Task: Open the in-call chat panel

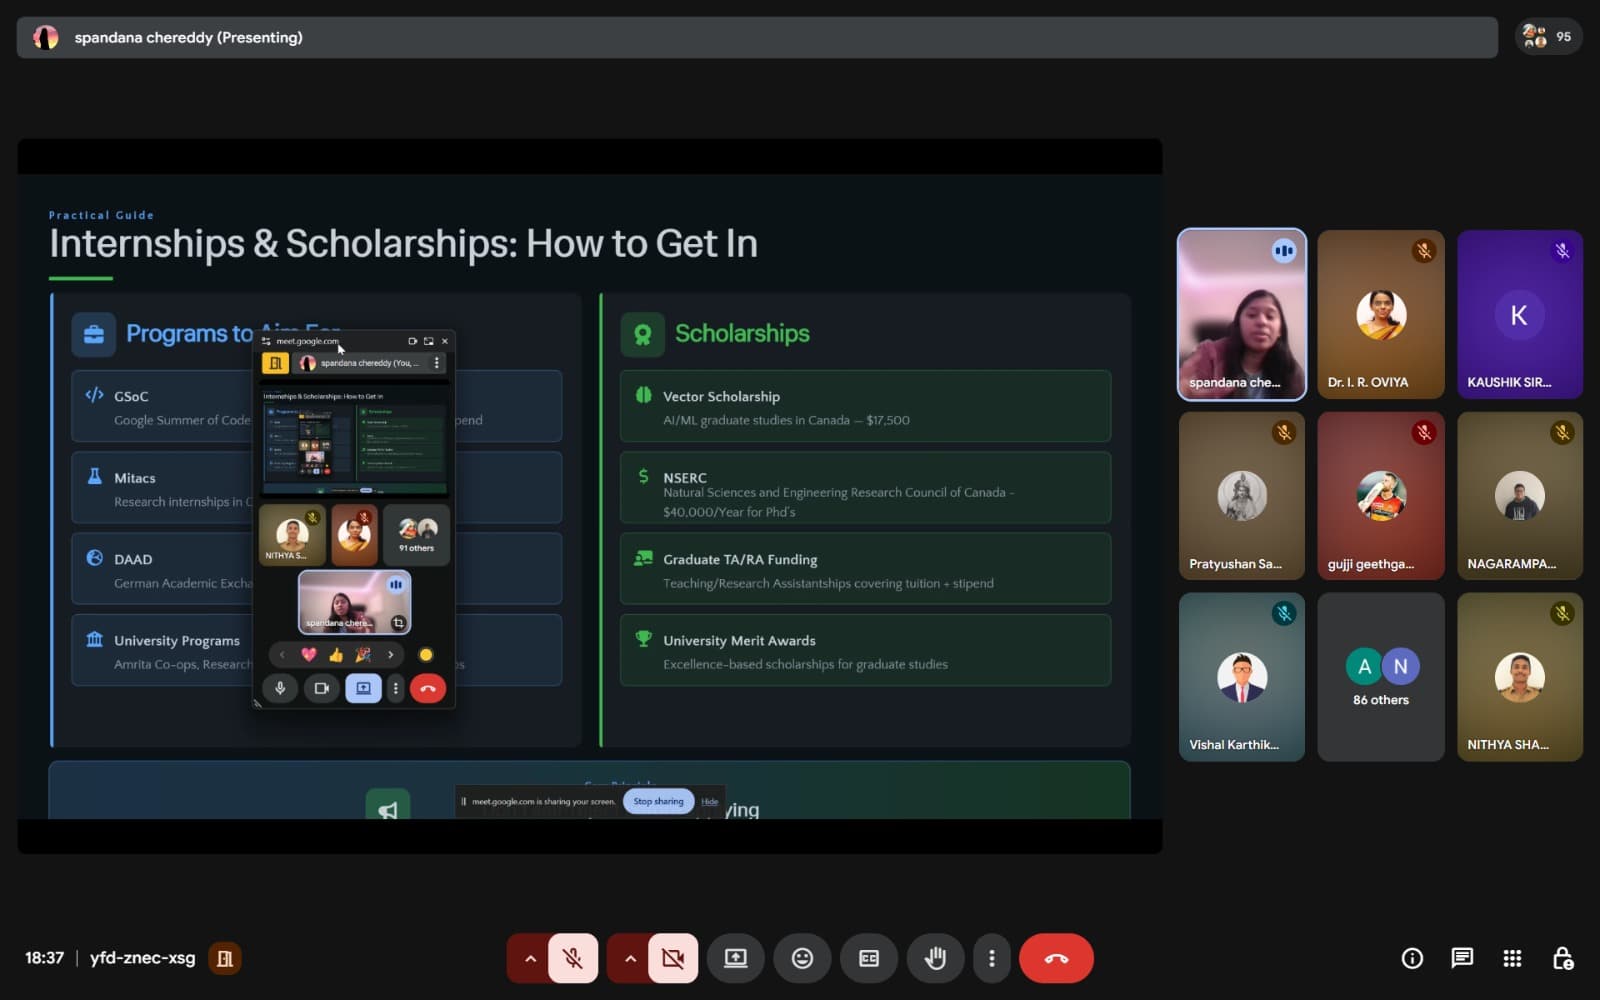Action: [x=1462, y=958]
